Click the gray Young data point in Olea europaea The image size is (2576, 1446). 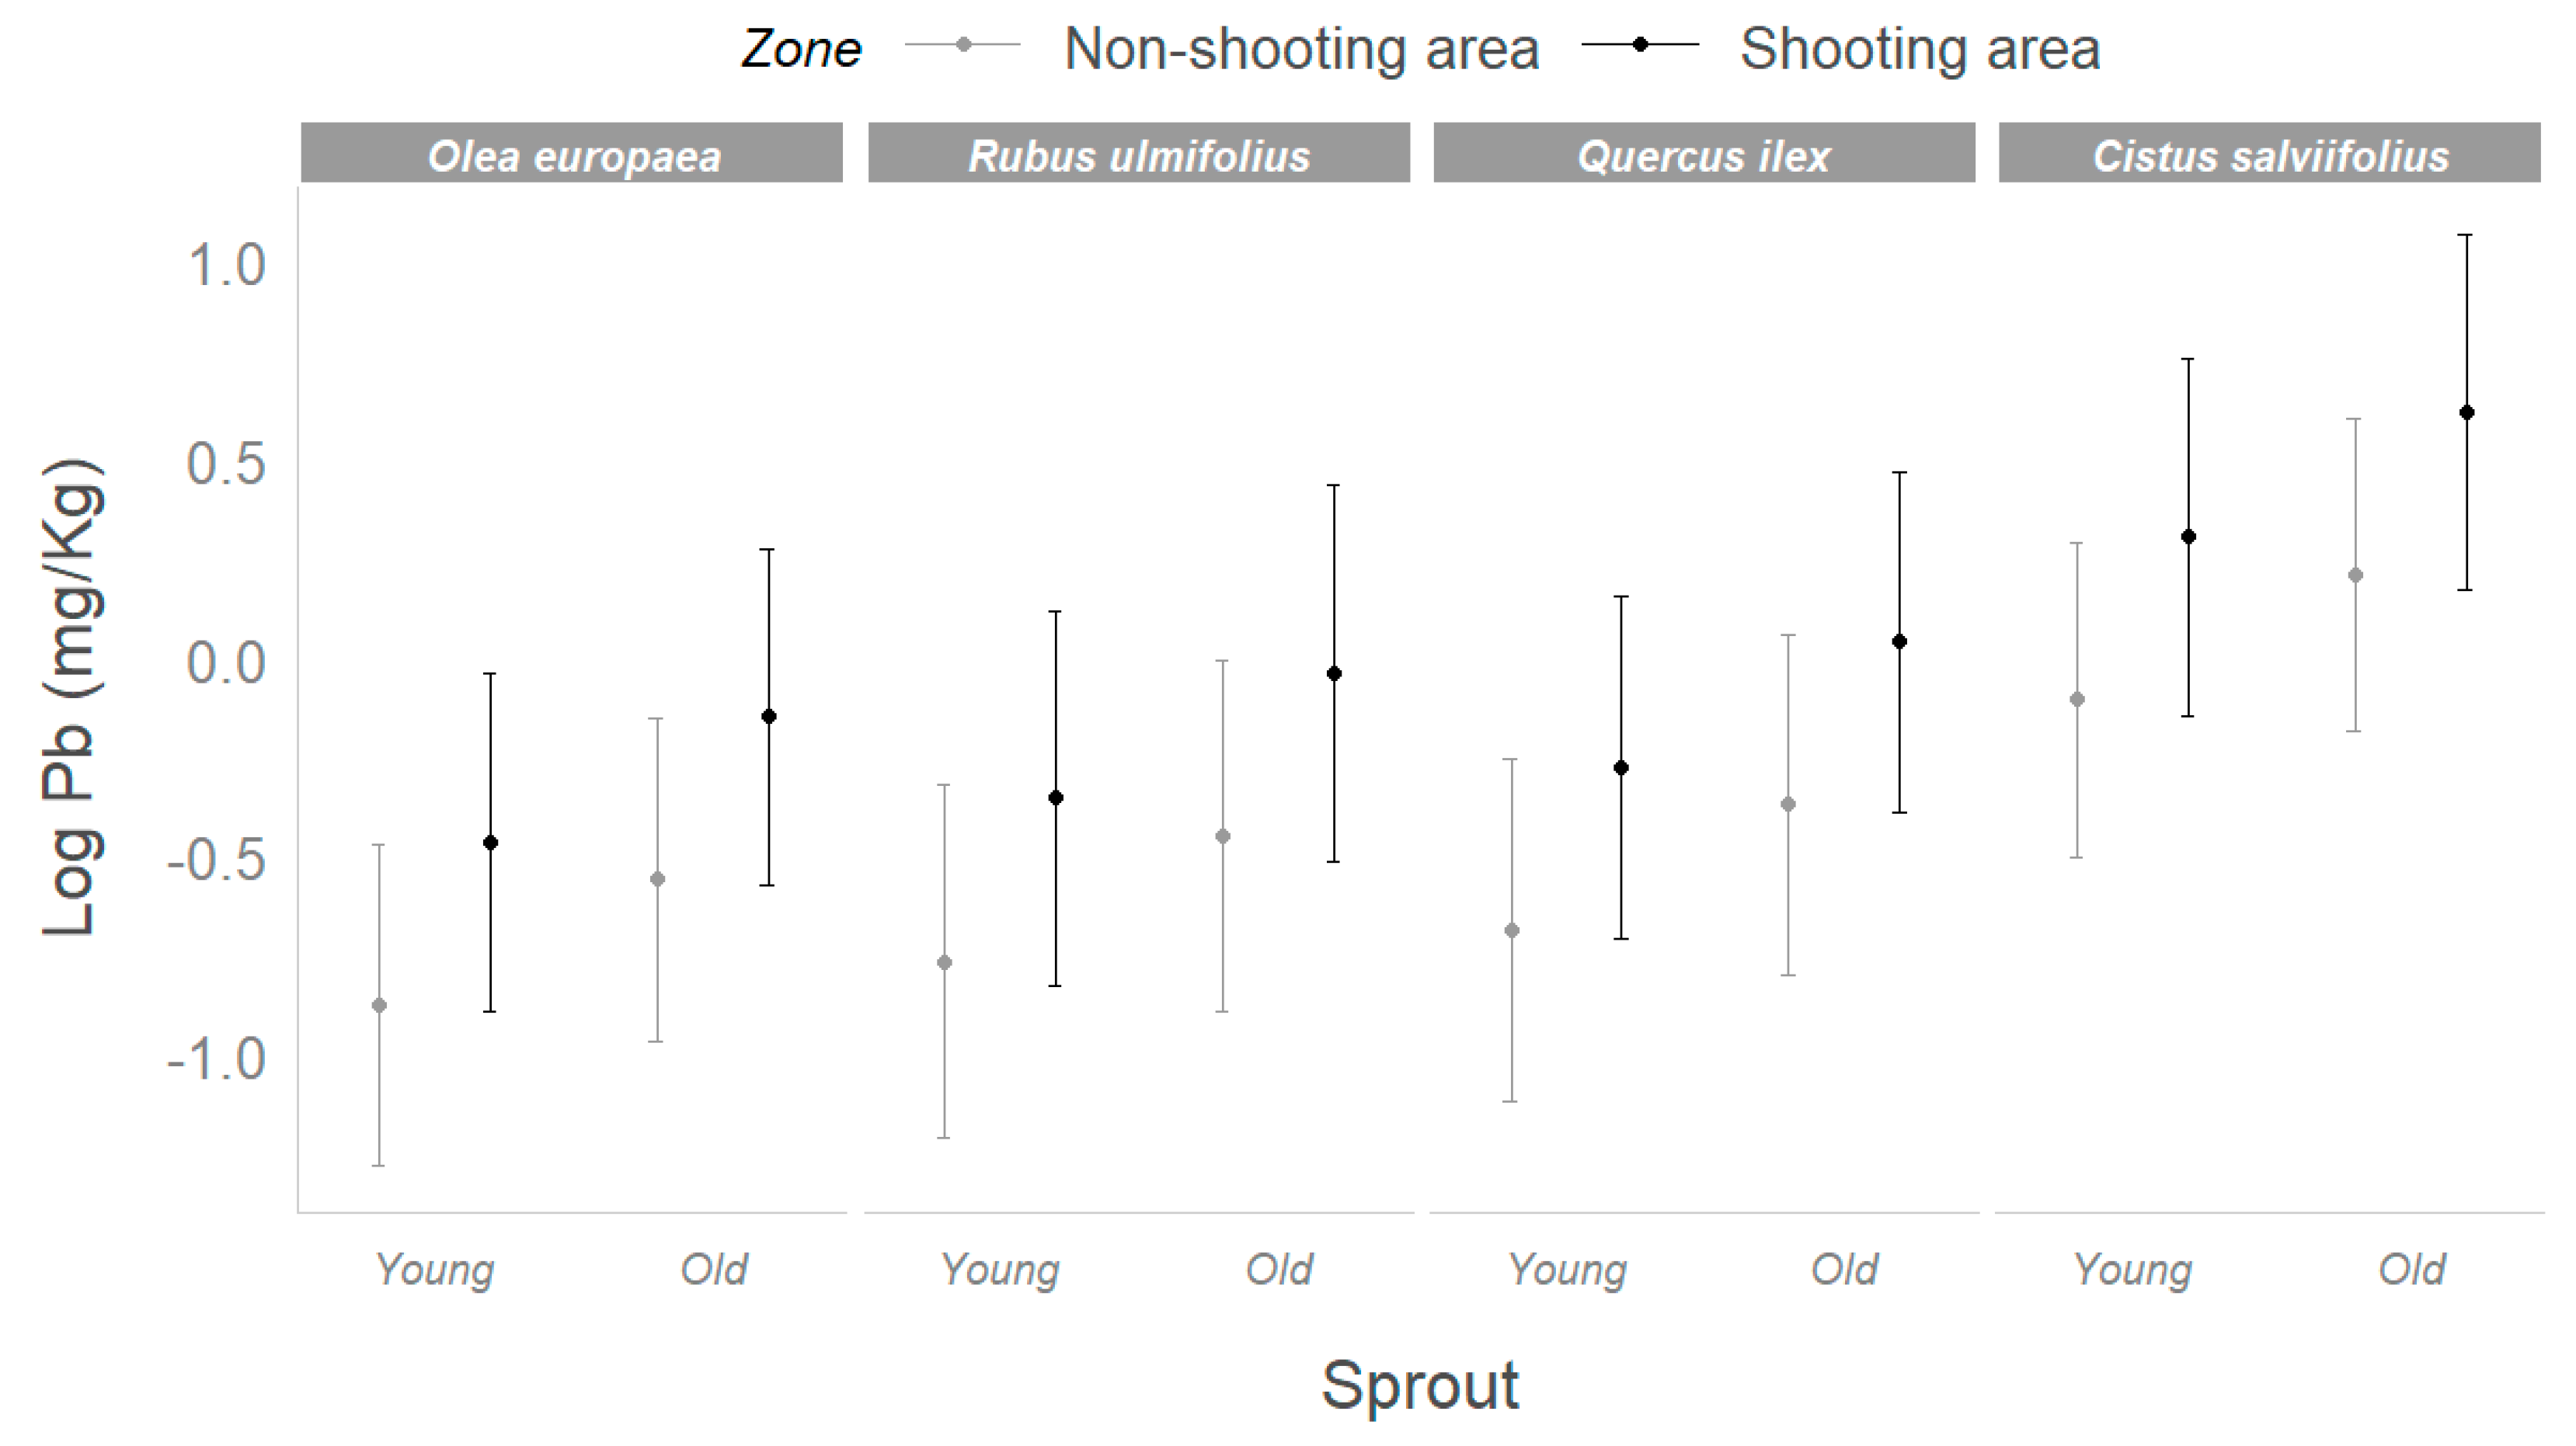pos(379,1005)
